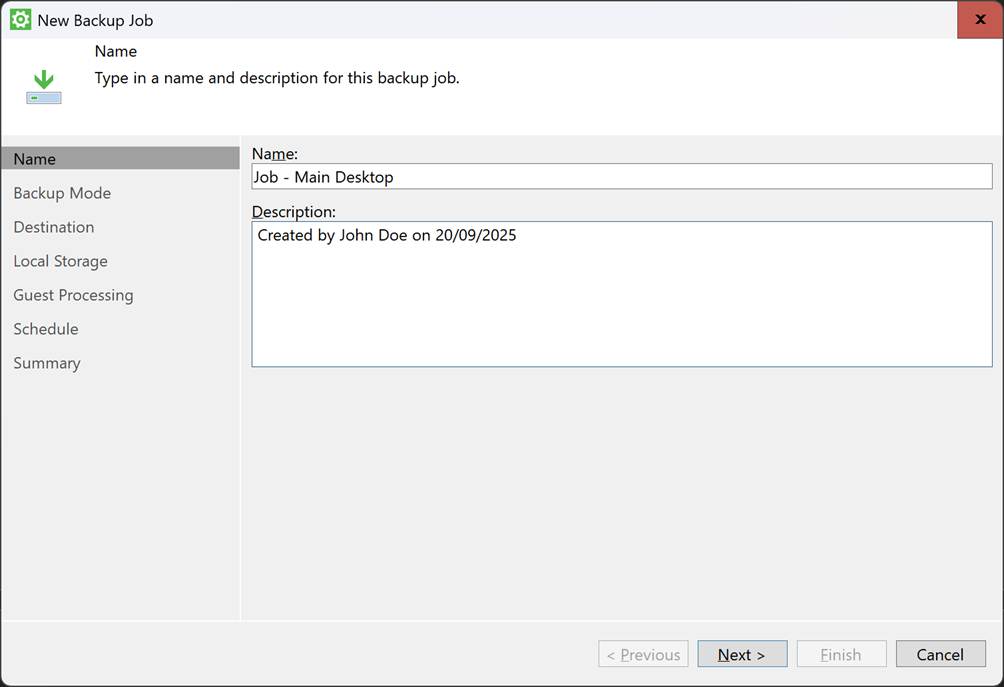The width and height of the screenshot is (1004, 687).
Task: Click the green arrow backup job icon
Action: (x=44, y=87)
